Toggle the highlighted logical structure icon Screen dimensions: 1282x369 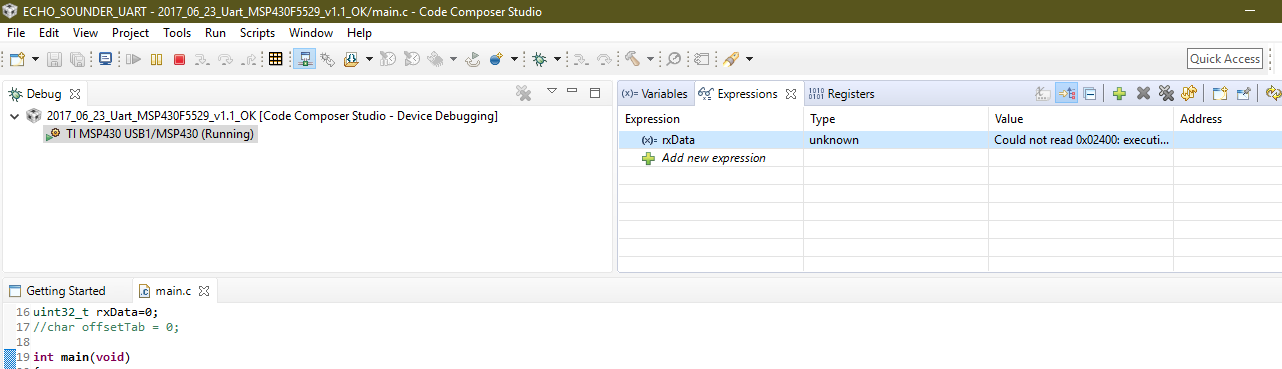point(1066,93)
